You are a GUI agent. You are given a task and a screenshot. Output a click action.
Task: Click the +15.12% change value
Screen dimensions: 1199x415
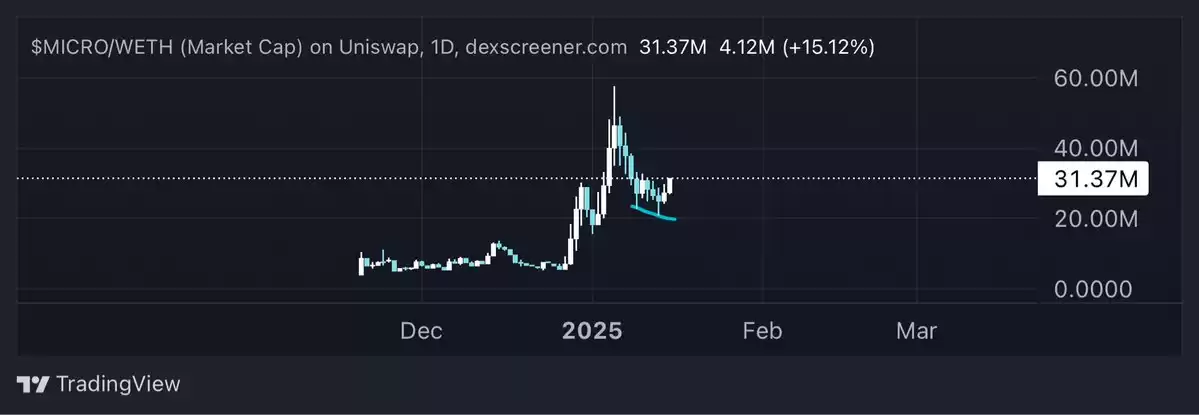828,47
